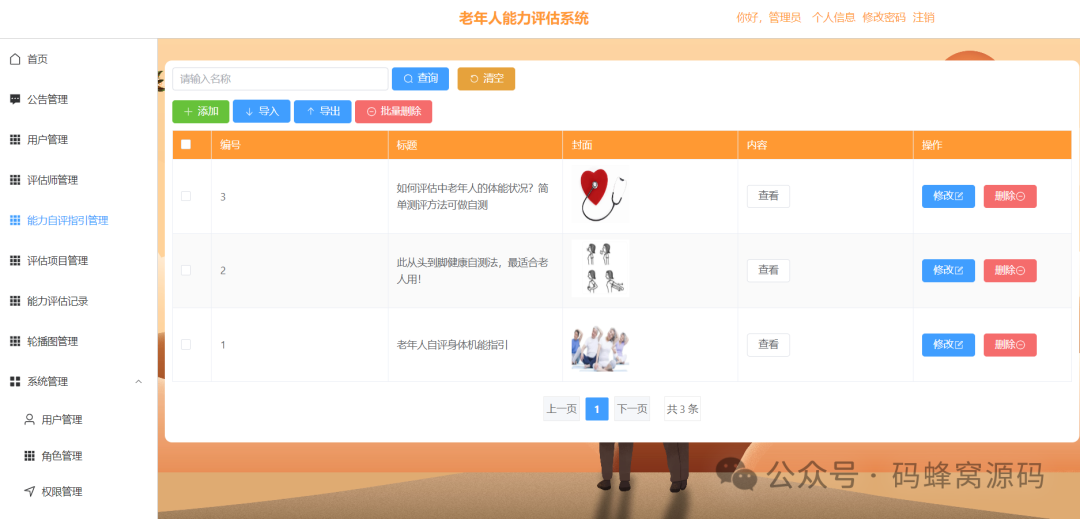The height and width of the screenshot is (519, 1080).
Task: Click 修改 button for row 3
Action: click(x=948, y=196)
